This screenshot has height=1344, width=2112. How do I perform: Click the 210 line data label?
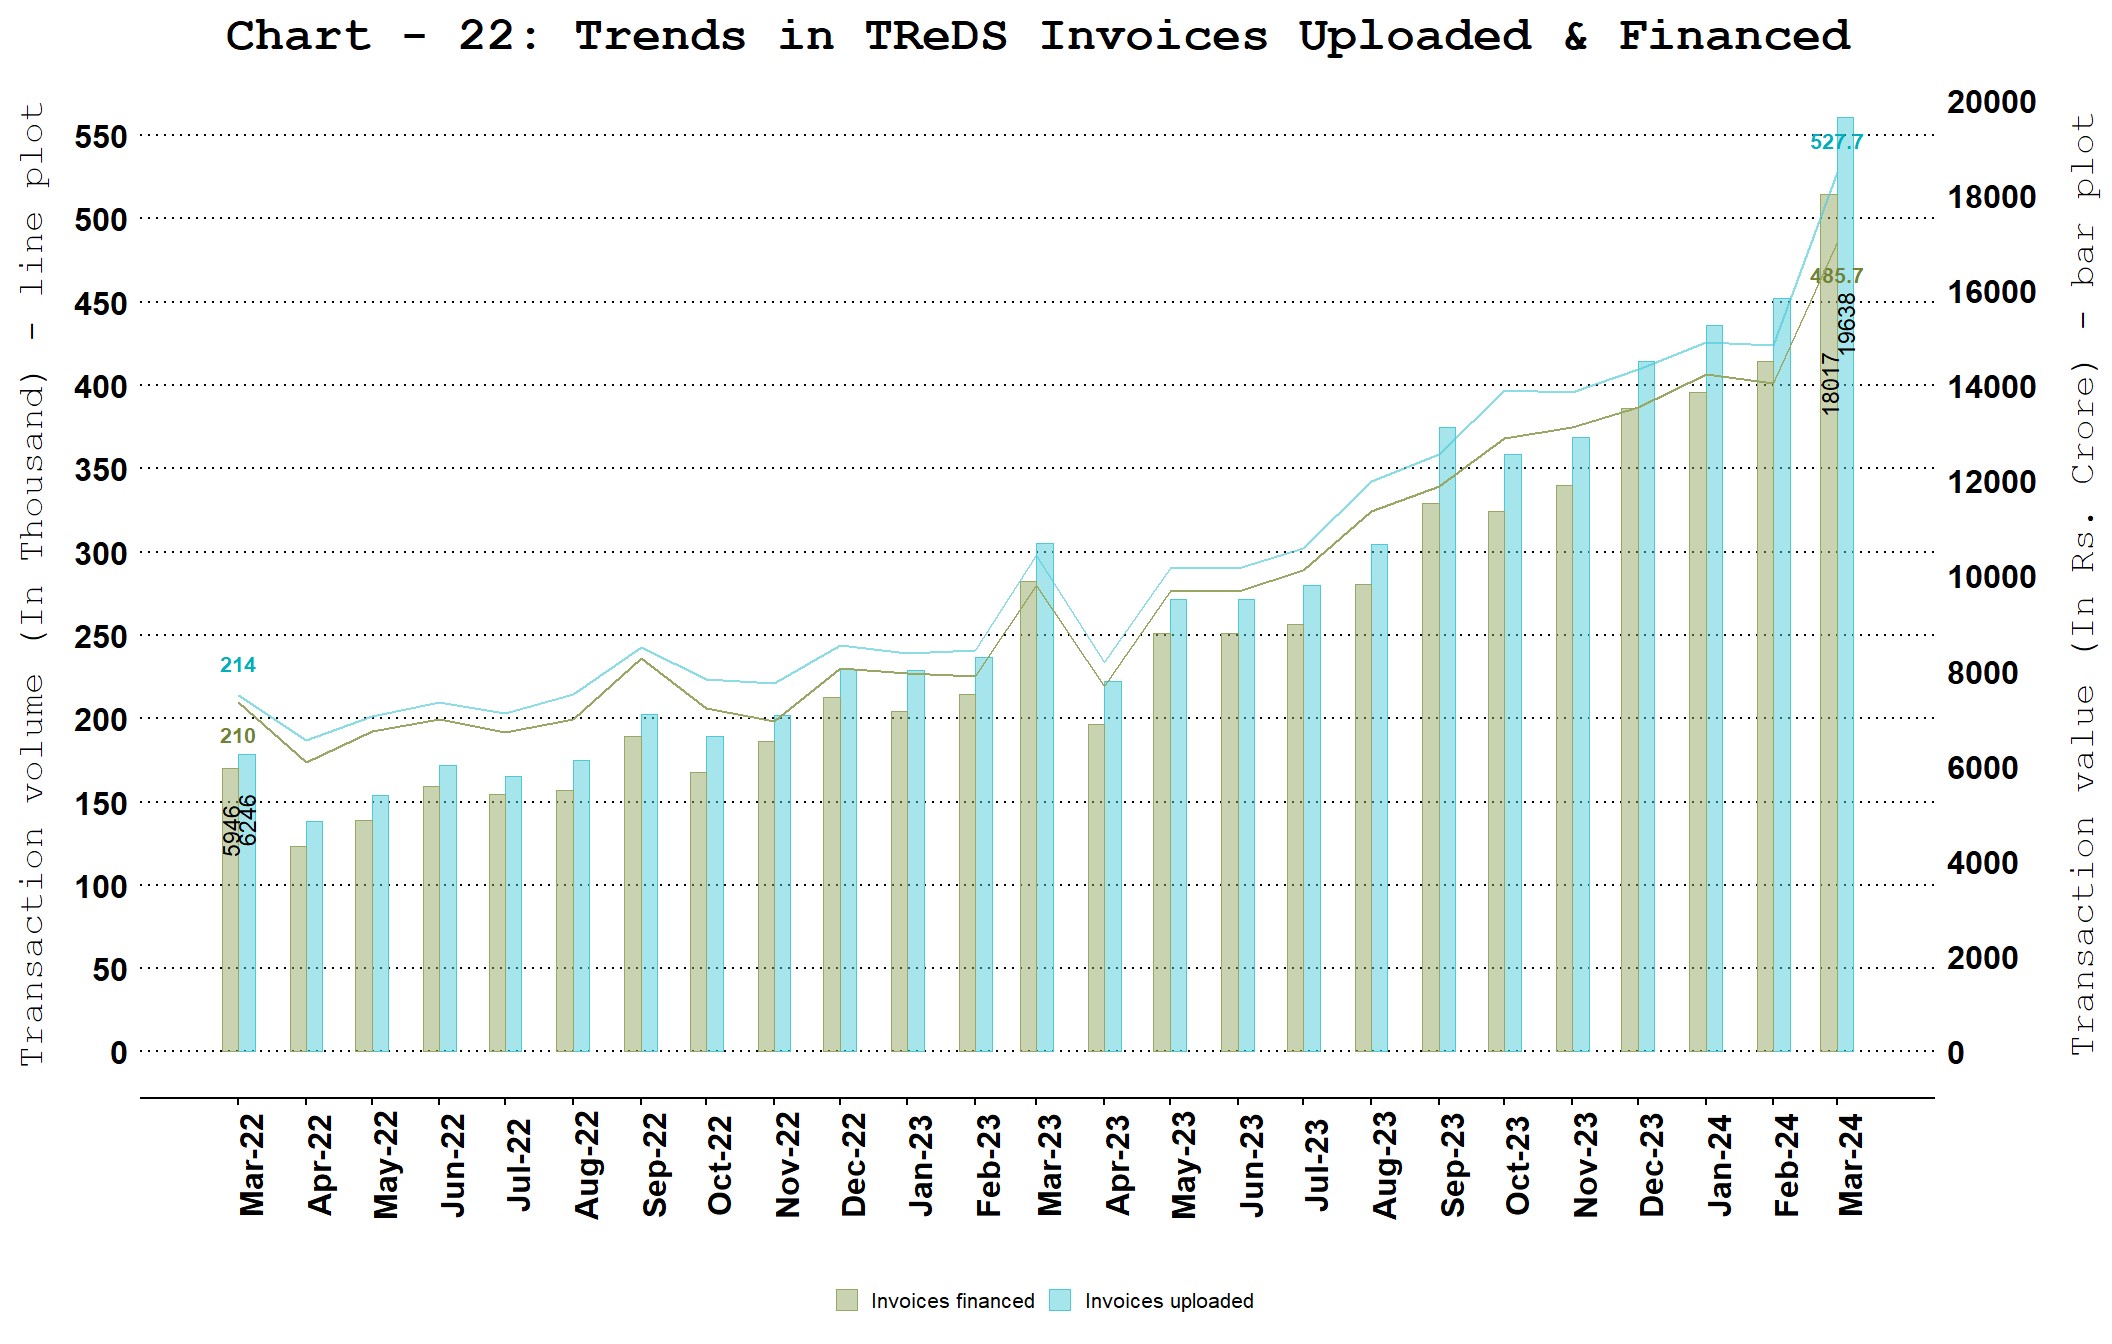point(238,736)
